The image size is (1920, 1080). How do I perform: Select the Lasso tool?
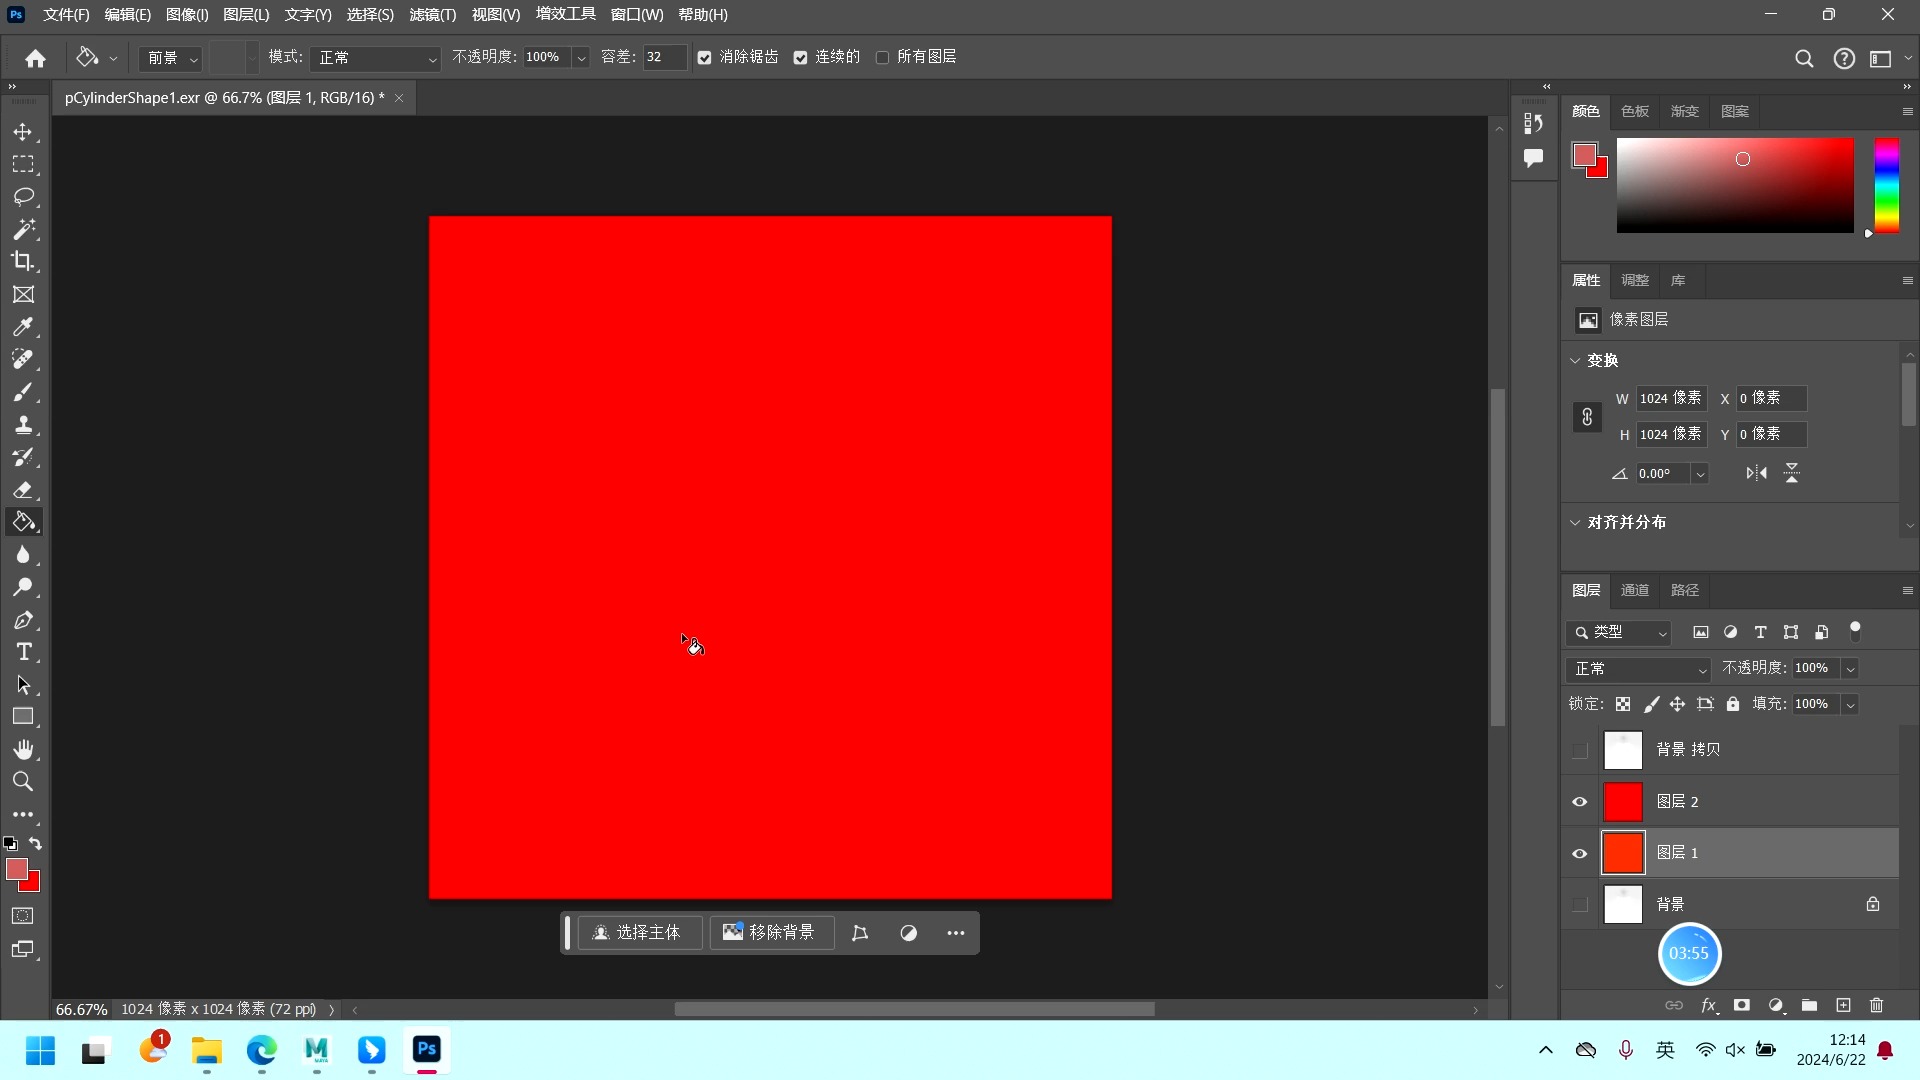pyautogui.click(x=23, y=197)
